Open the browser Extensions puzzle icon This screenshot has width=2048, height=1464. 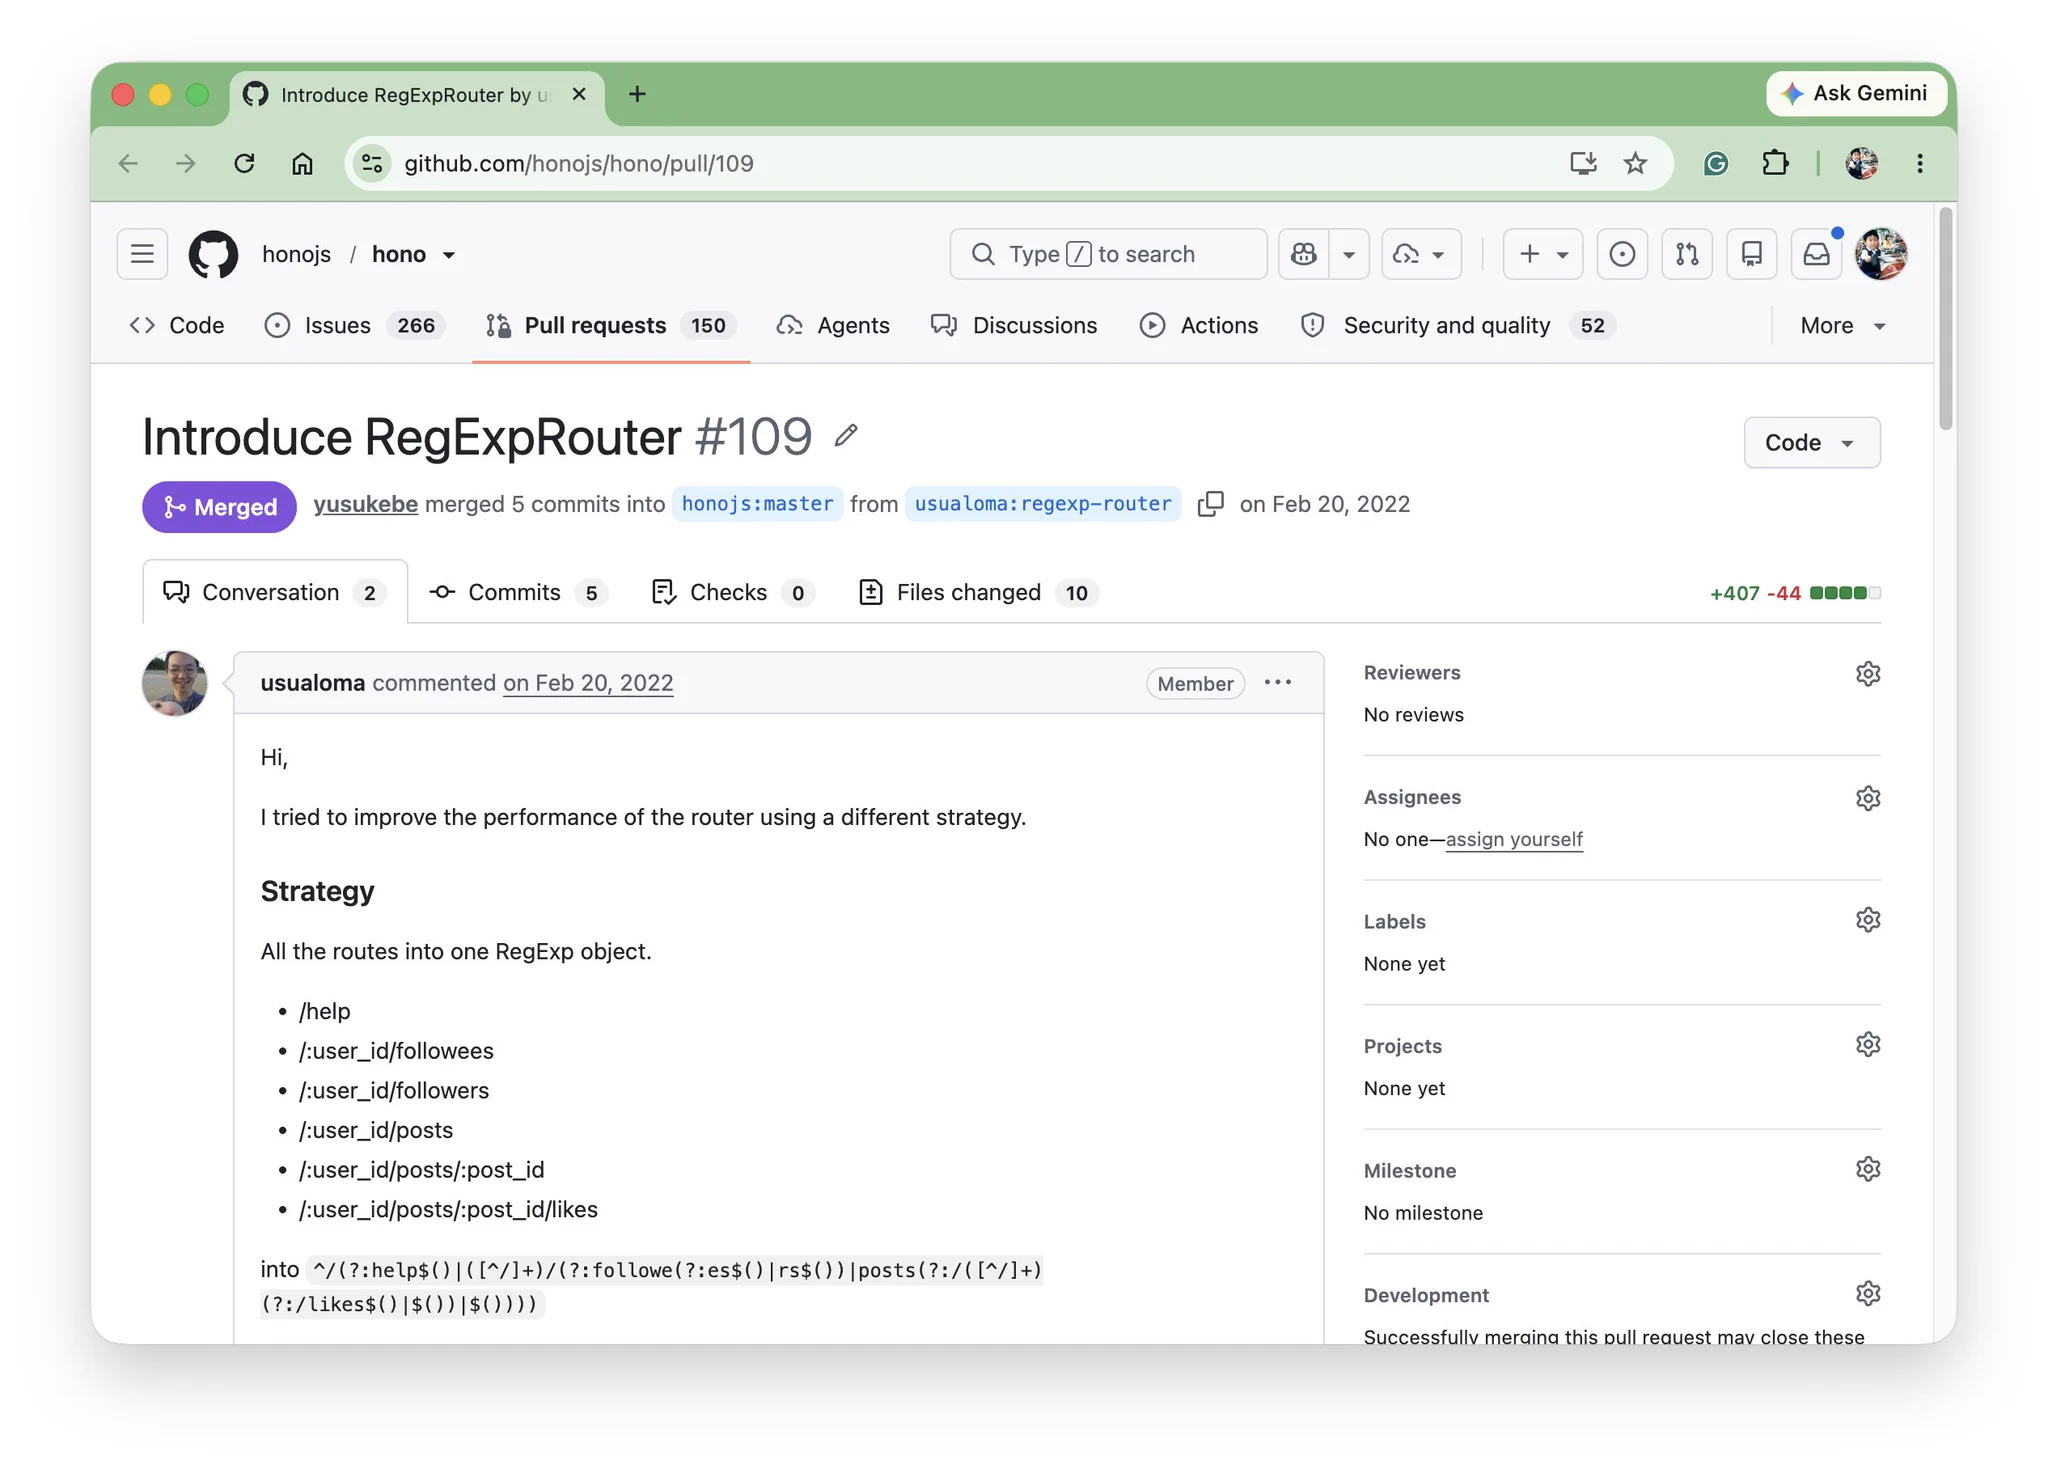(1775, 163)
